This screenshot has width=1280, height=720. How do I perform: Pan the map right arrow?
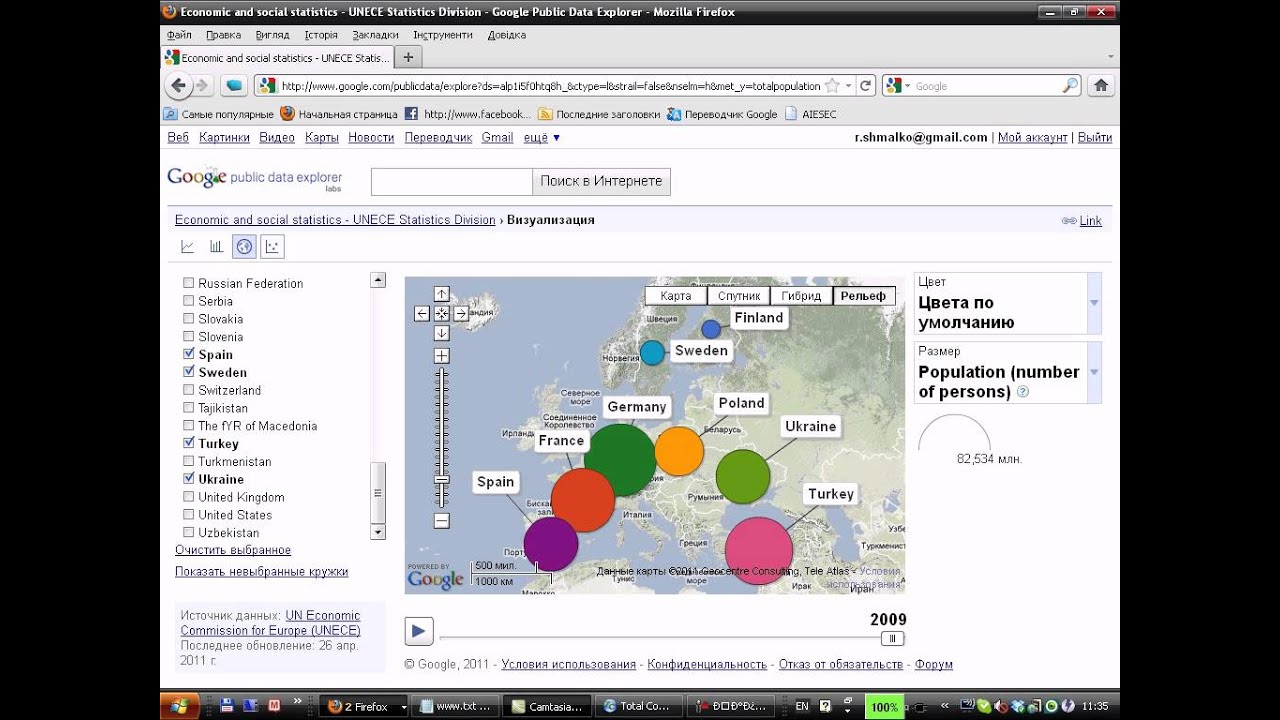click(x=461, y=314)
